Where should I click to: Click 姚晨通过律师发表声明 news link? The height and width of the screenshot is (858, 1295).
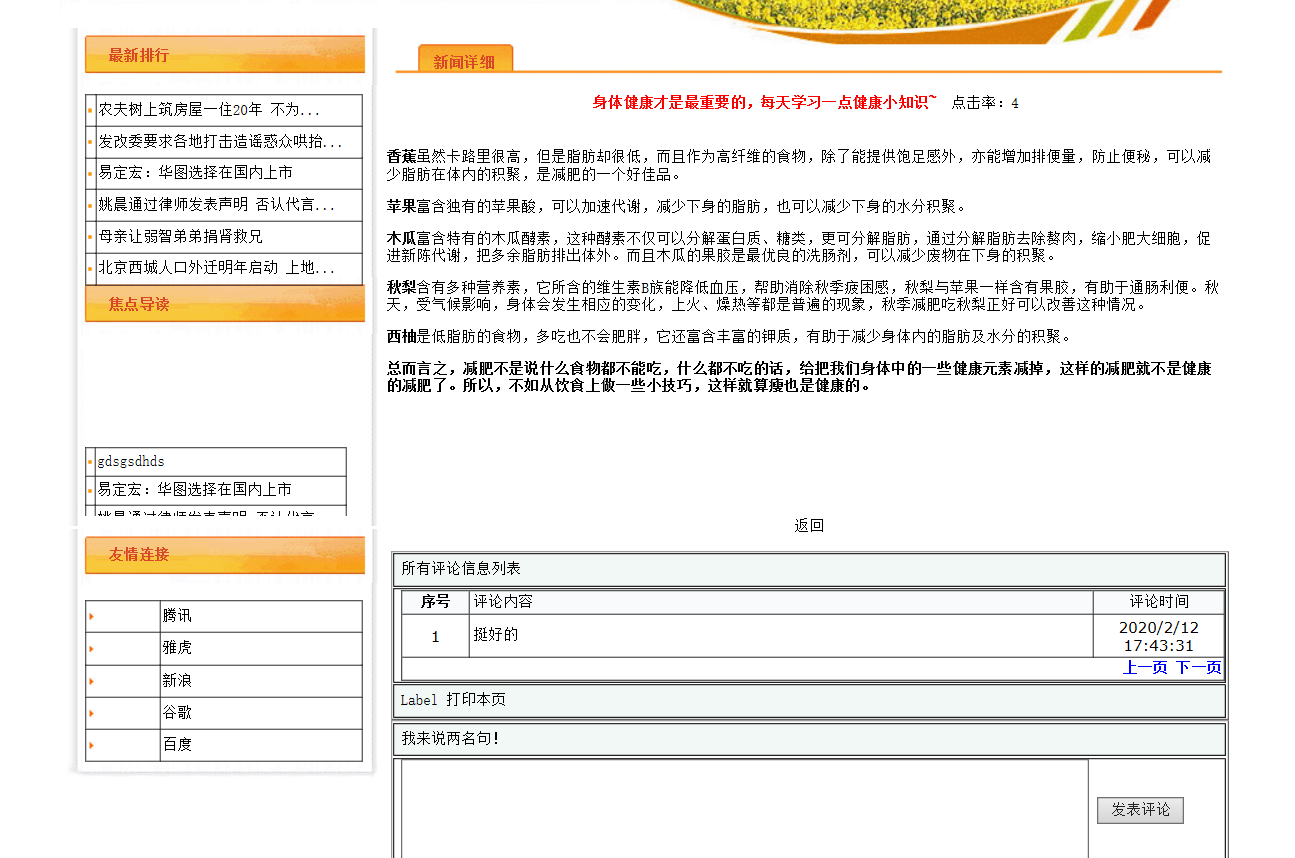[216, 205]
